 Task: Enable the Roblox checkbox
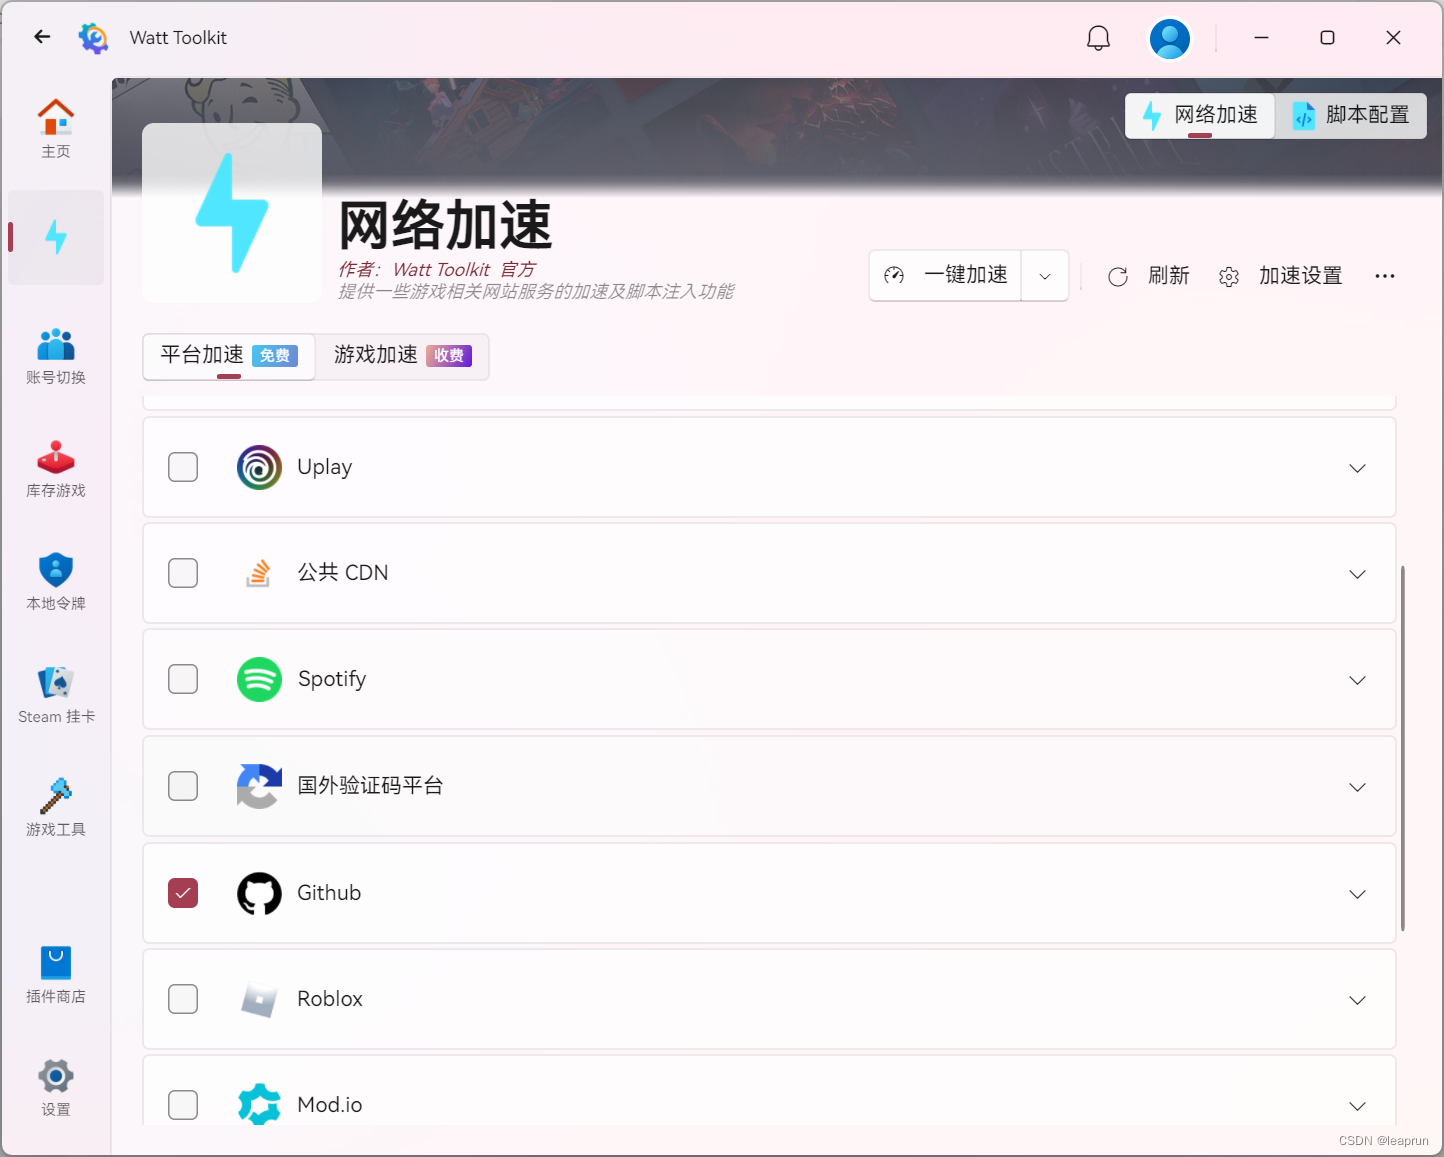[183, 999]
